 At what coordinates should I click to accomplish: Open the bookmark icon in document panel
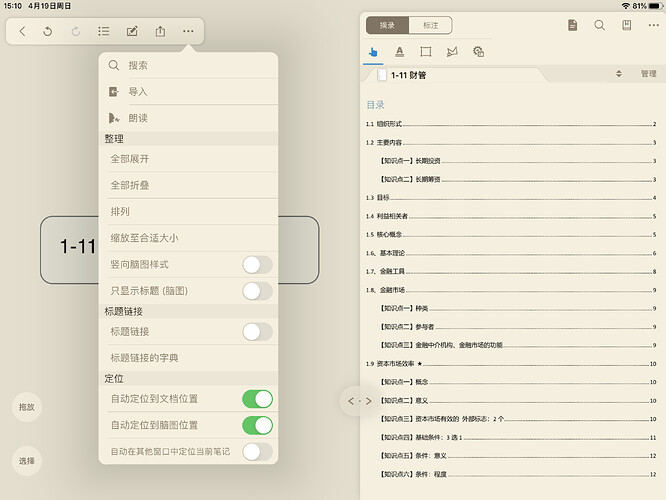pos(626,25)
